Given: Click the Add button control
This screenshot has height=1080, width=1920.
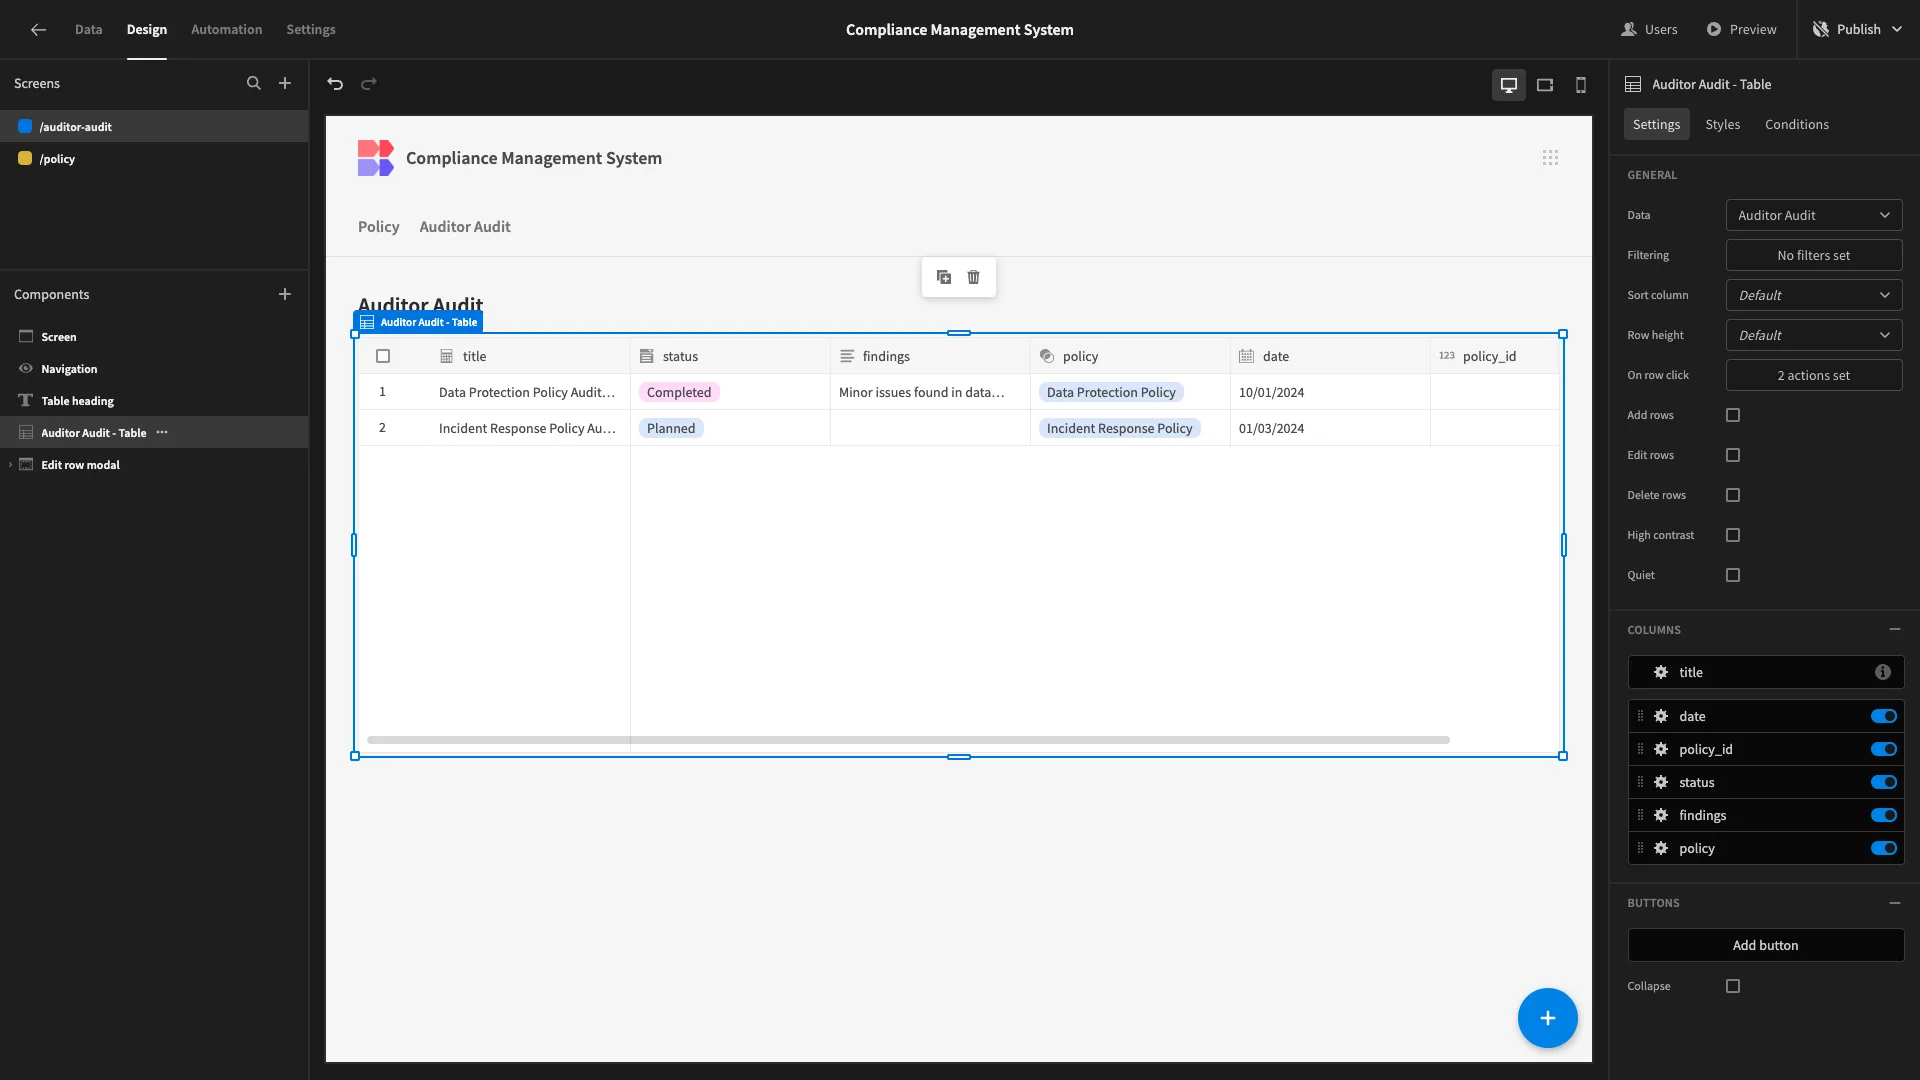Looking at the screenshot, I should (x=1766, y=945).
